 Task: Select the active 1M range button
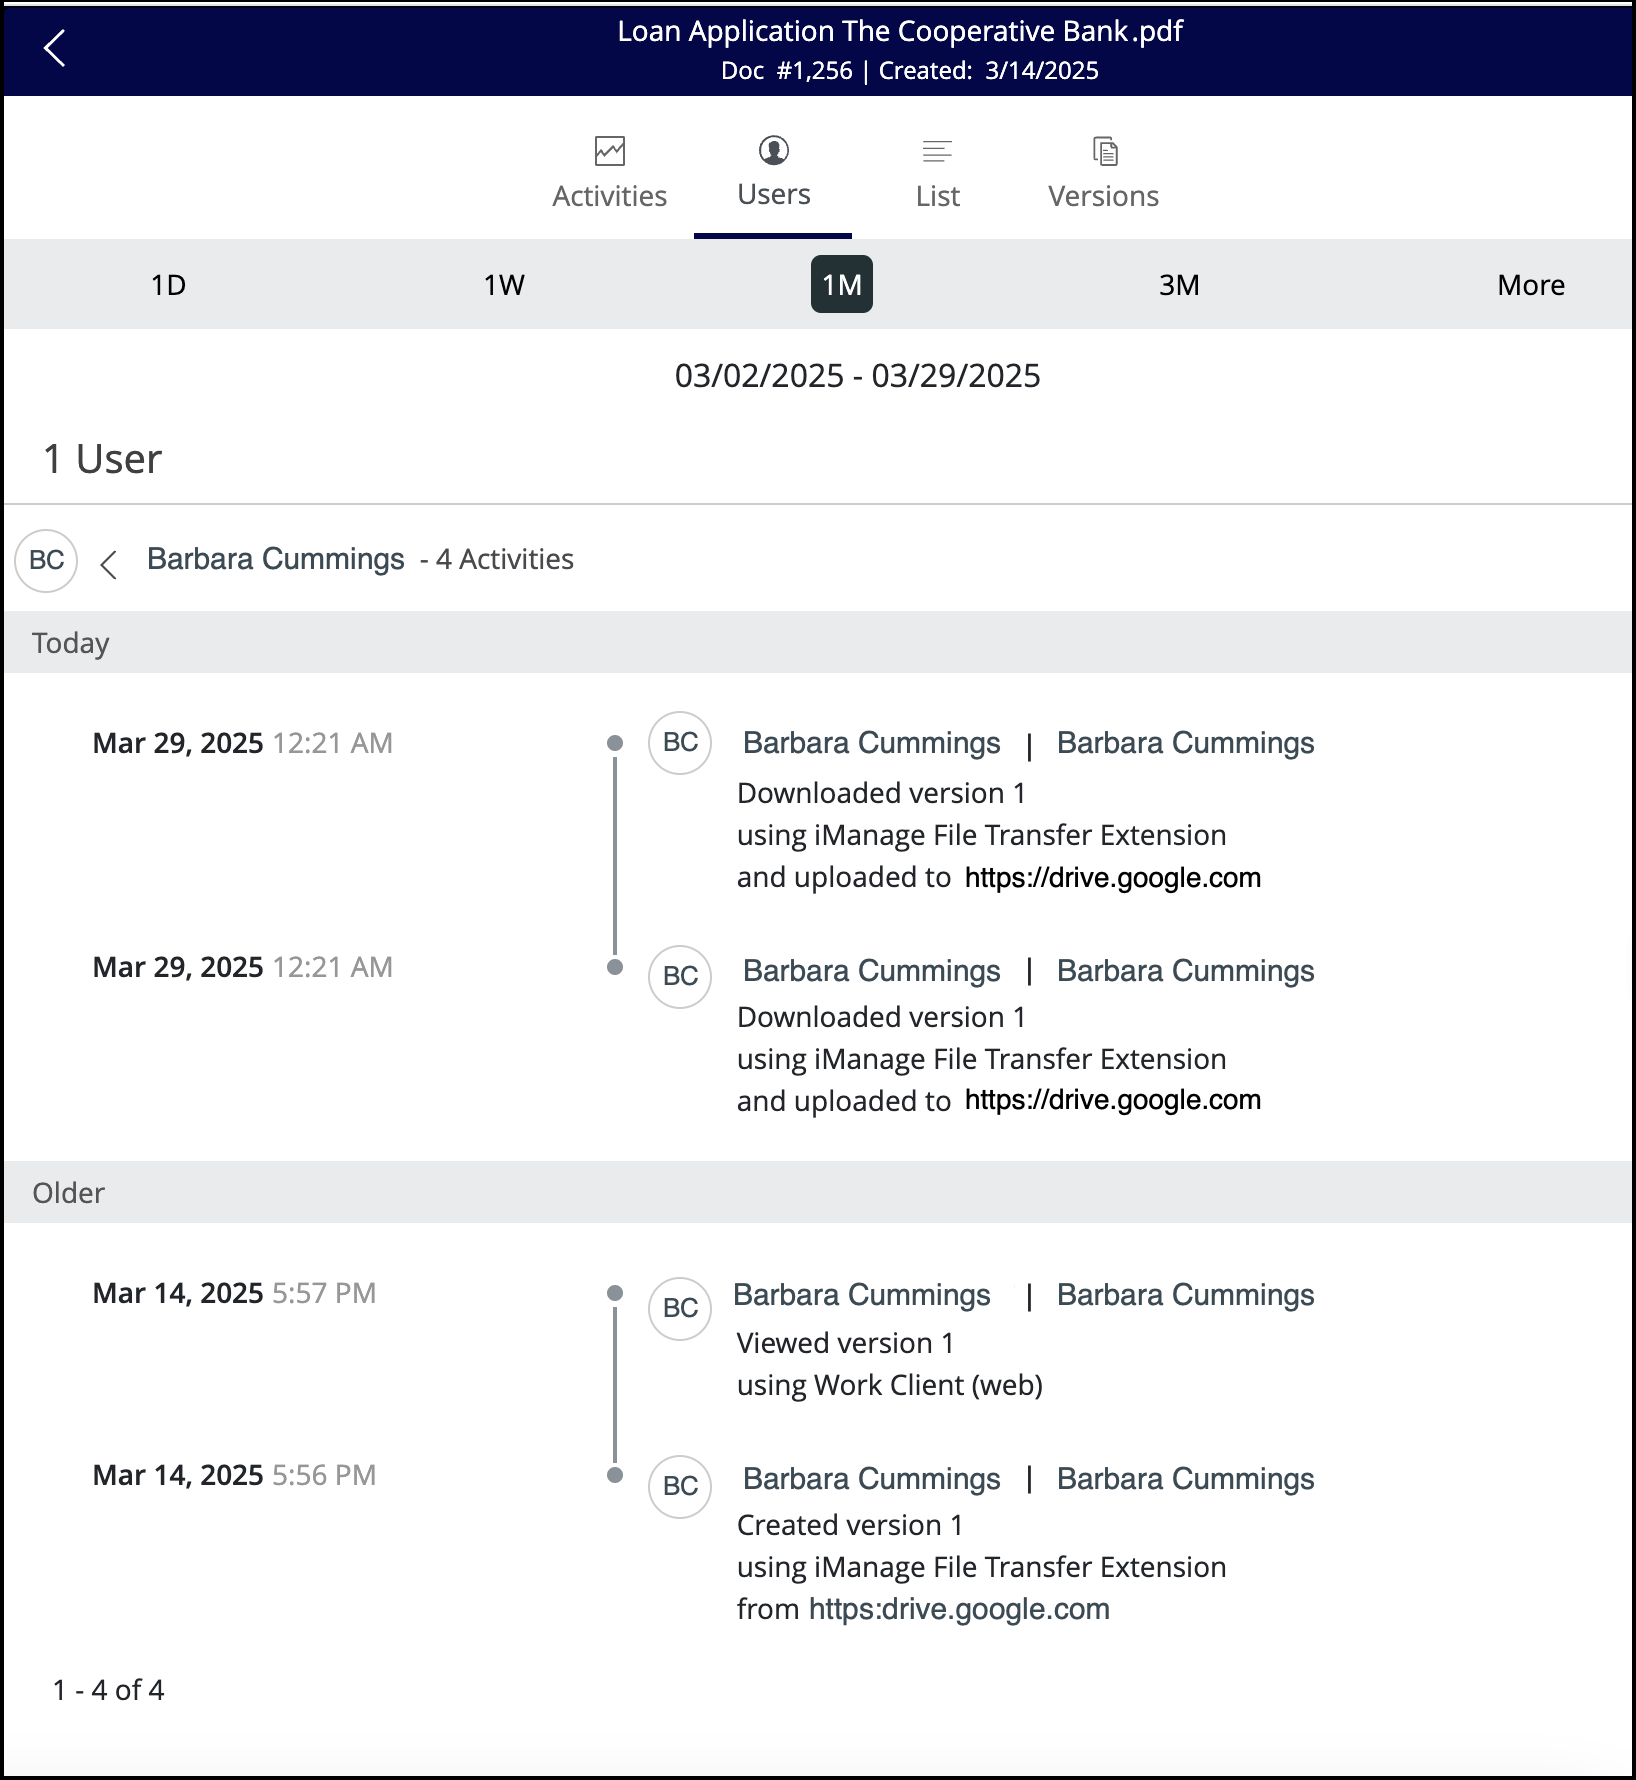[841, 285]
